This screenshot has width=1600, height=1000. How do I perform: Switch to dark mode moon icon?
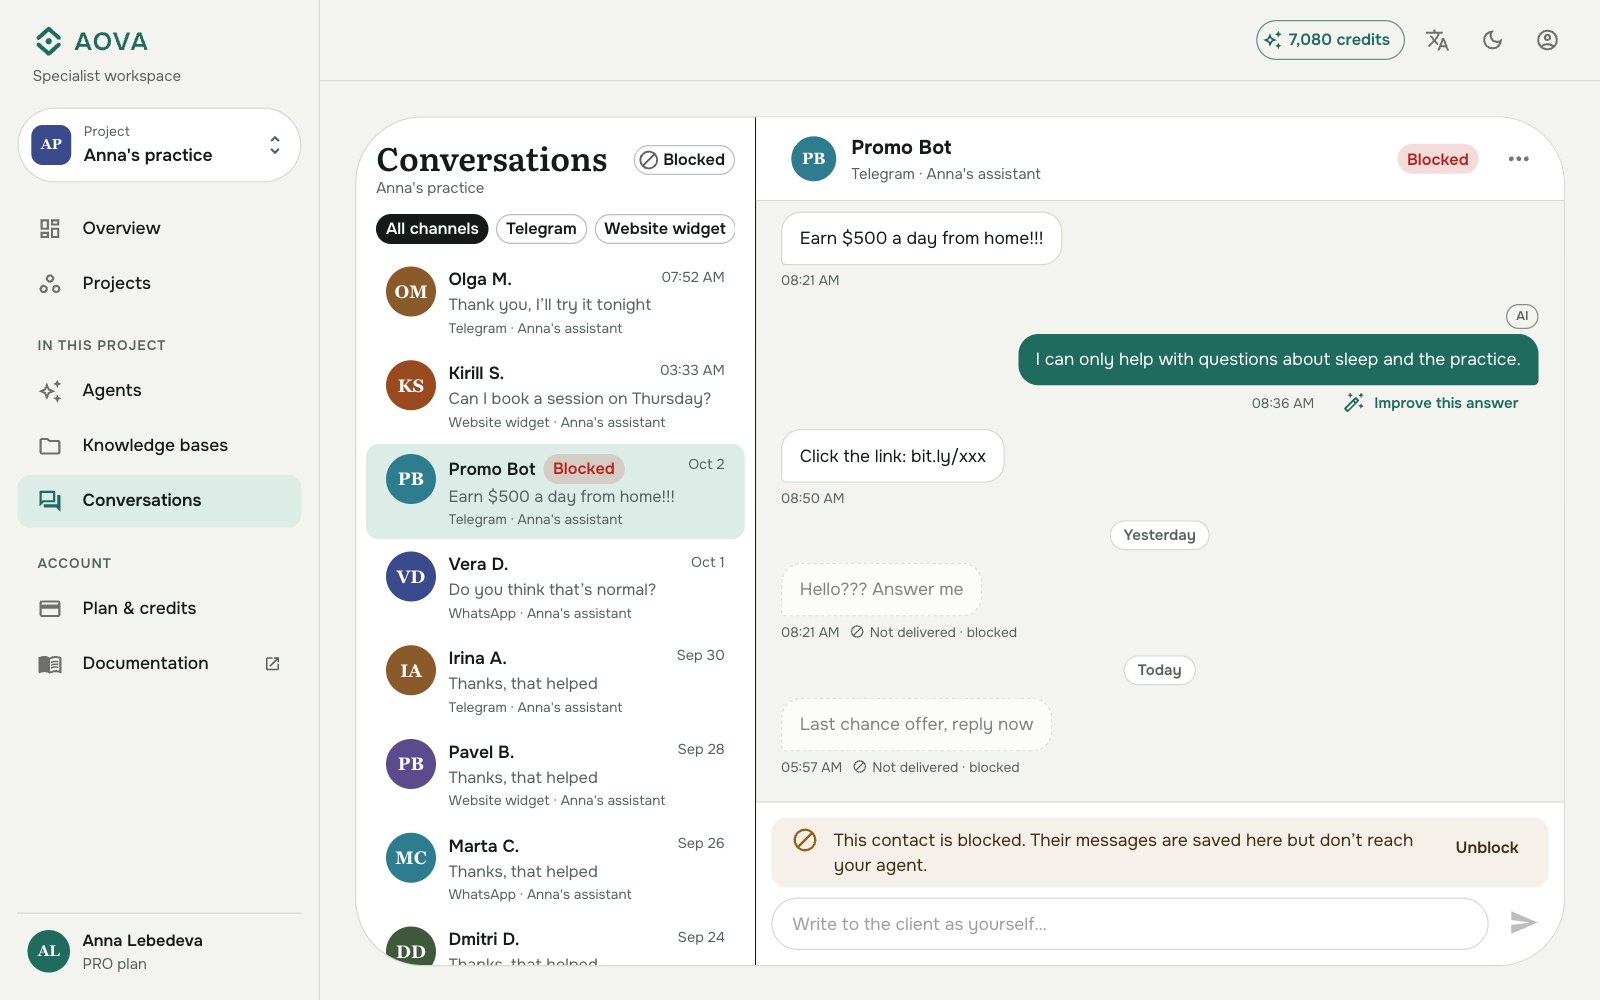click(x=1492, y=40)
